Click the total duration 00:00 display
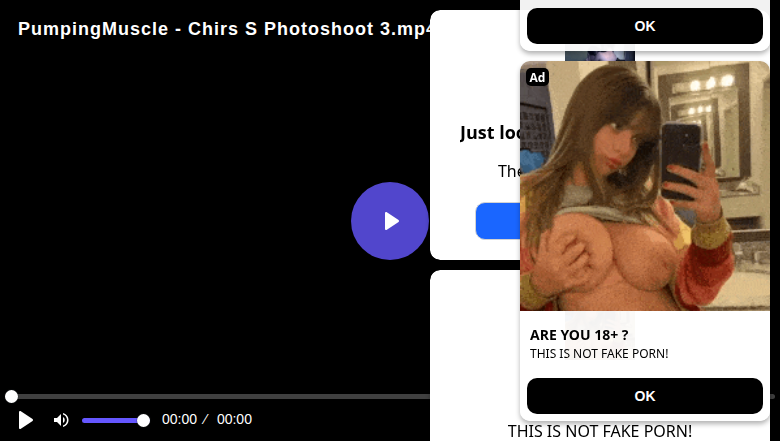 click(x=234, y=419)
